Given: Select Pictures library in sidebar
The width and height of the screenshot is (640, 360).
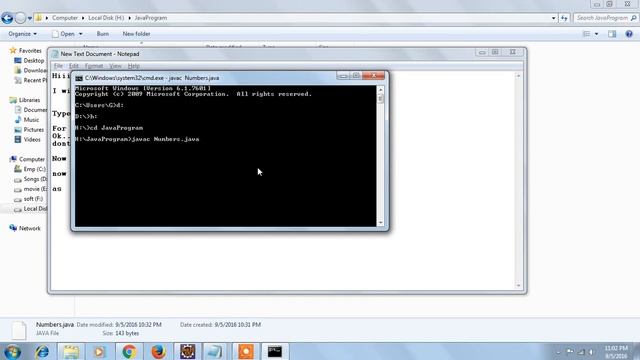Looking at the screenshot, I should tap(29, 129).
